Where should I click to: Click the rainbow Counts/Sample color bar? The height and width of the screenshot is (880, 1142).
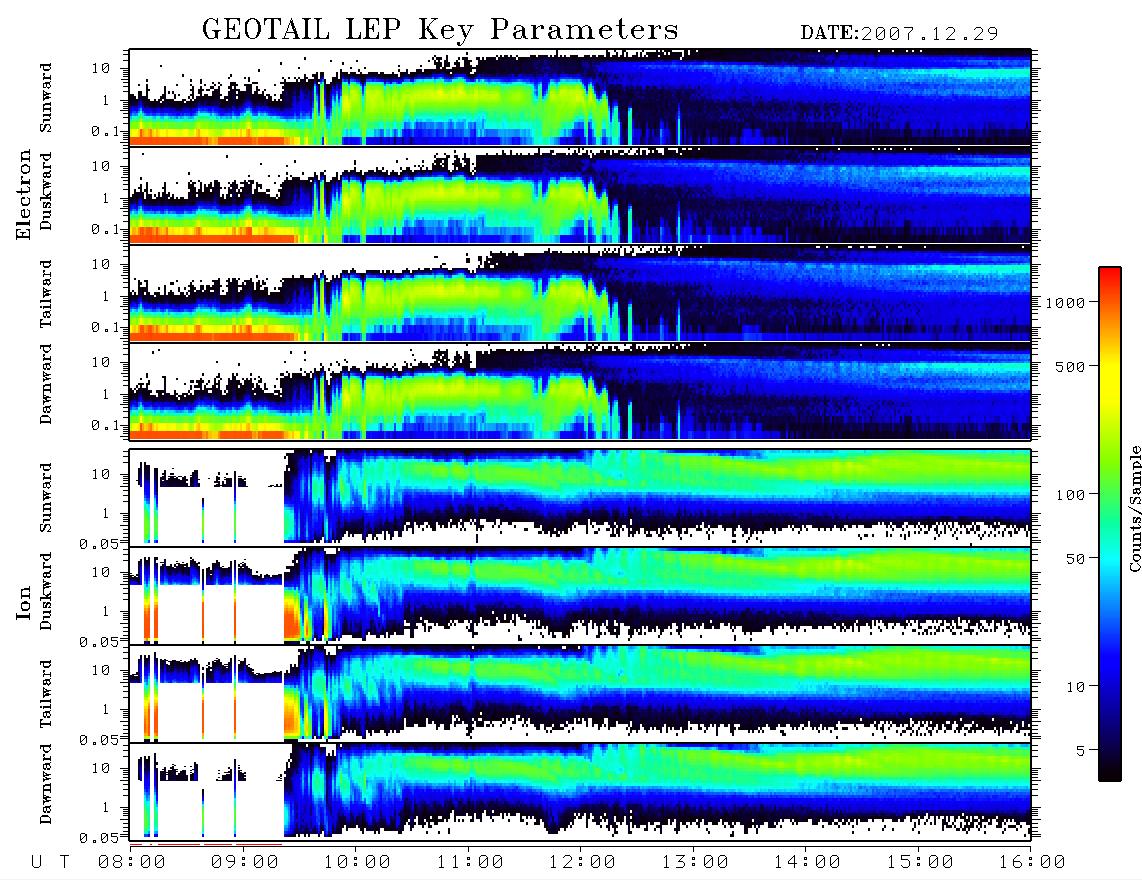pyautogui.click(x=1110, y=524)
